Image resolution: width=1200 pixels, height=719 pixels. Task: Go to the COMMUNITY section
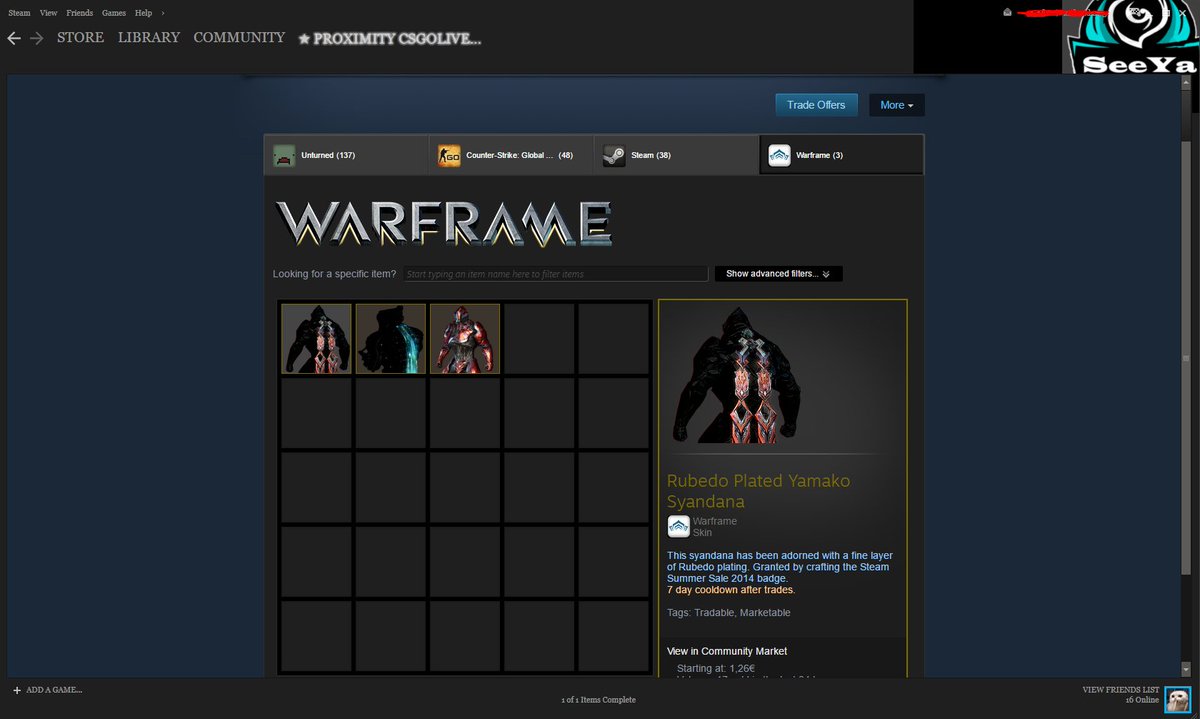point(239,38)
